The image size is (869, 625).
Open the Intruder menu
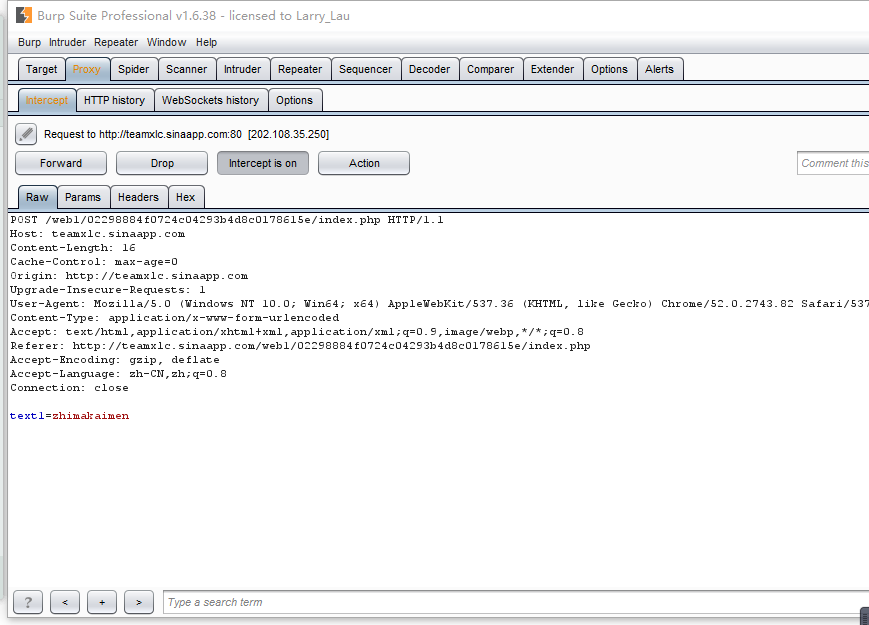coord(67,42)
